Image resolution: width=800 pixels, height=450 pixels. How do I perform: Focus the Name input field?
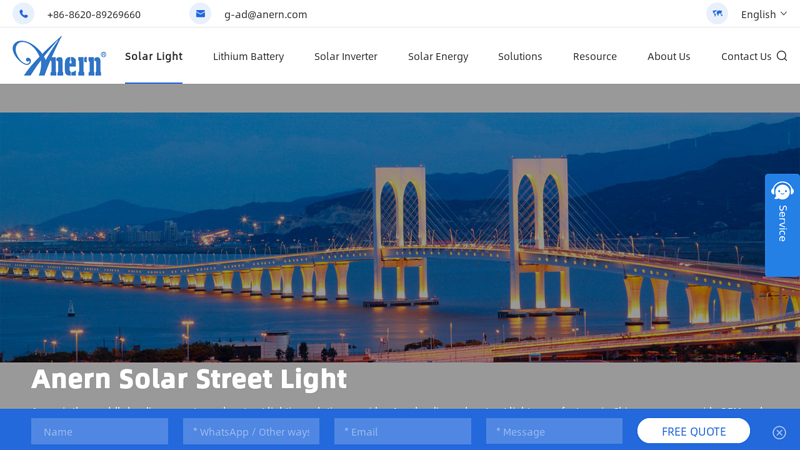99,432
